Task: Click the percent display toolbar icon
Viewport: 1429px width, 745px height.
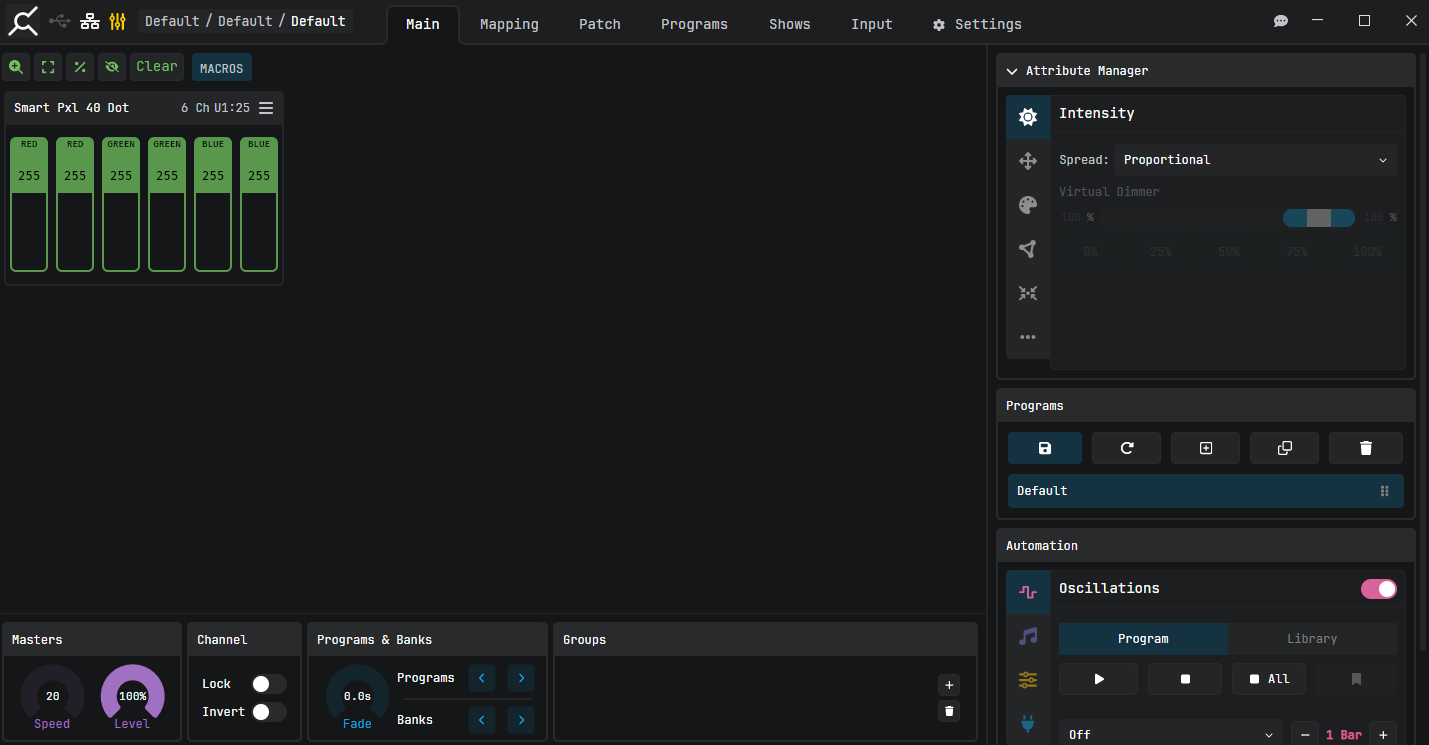Action: pyautogui.click(x=80, y=67)
